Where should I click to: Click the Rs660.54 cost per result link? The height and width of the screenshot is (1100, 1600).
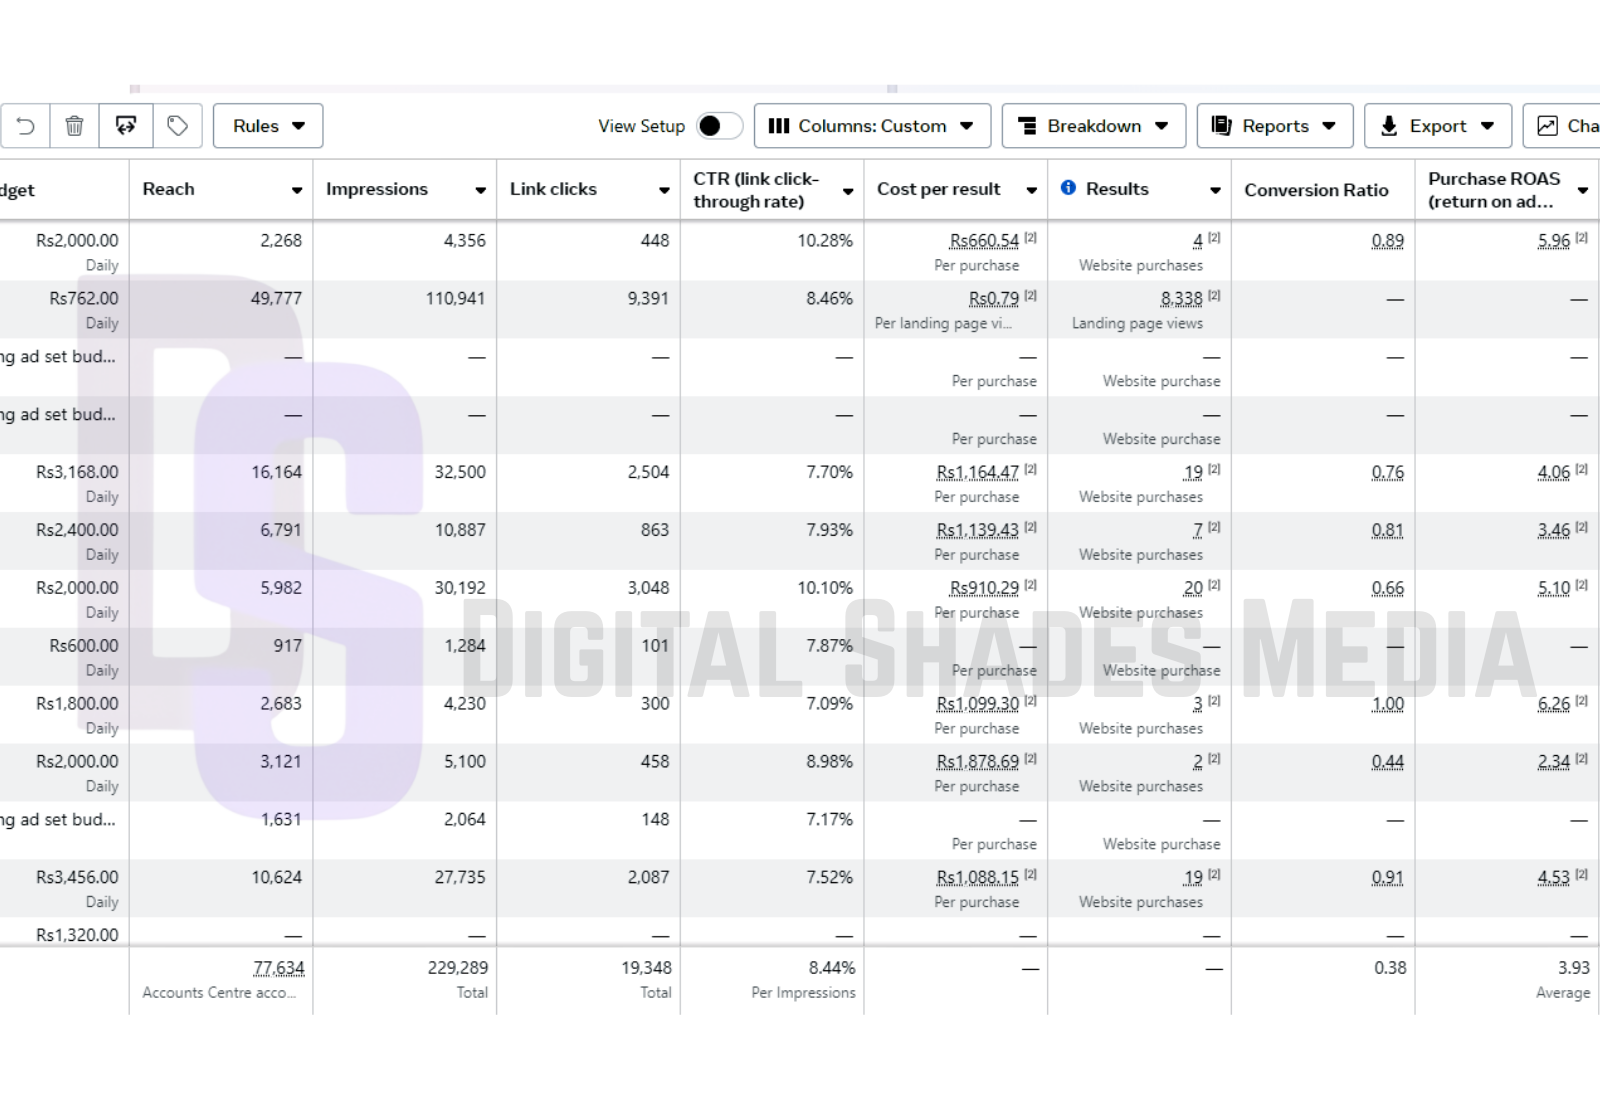(x=984, y=241)
